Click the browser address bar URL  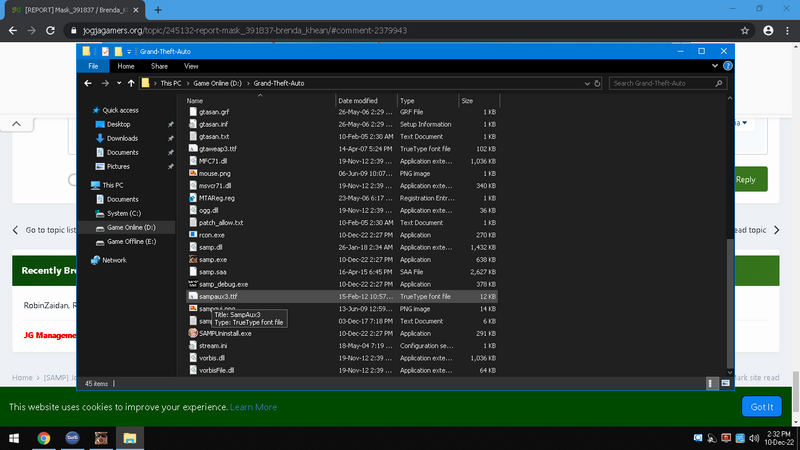click(245, 31)
